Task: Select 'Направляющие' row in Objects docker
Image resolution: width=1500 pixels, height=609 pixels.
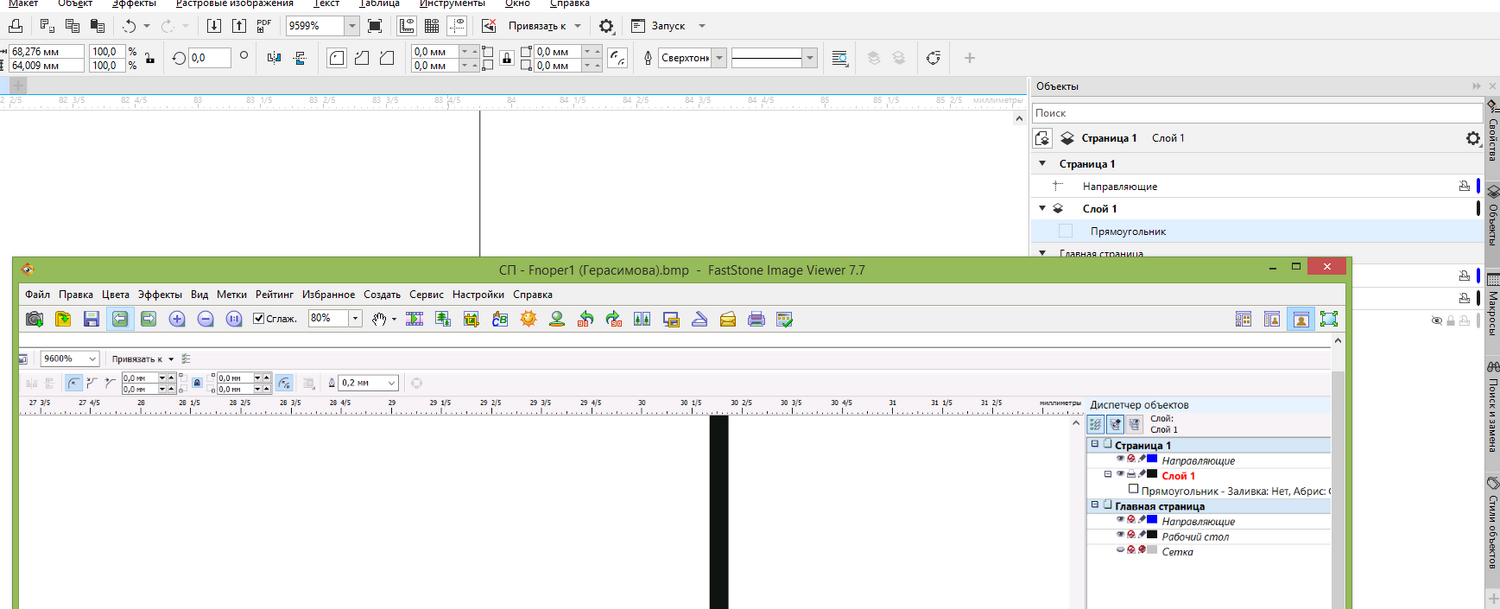Action: point(1256,186)
